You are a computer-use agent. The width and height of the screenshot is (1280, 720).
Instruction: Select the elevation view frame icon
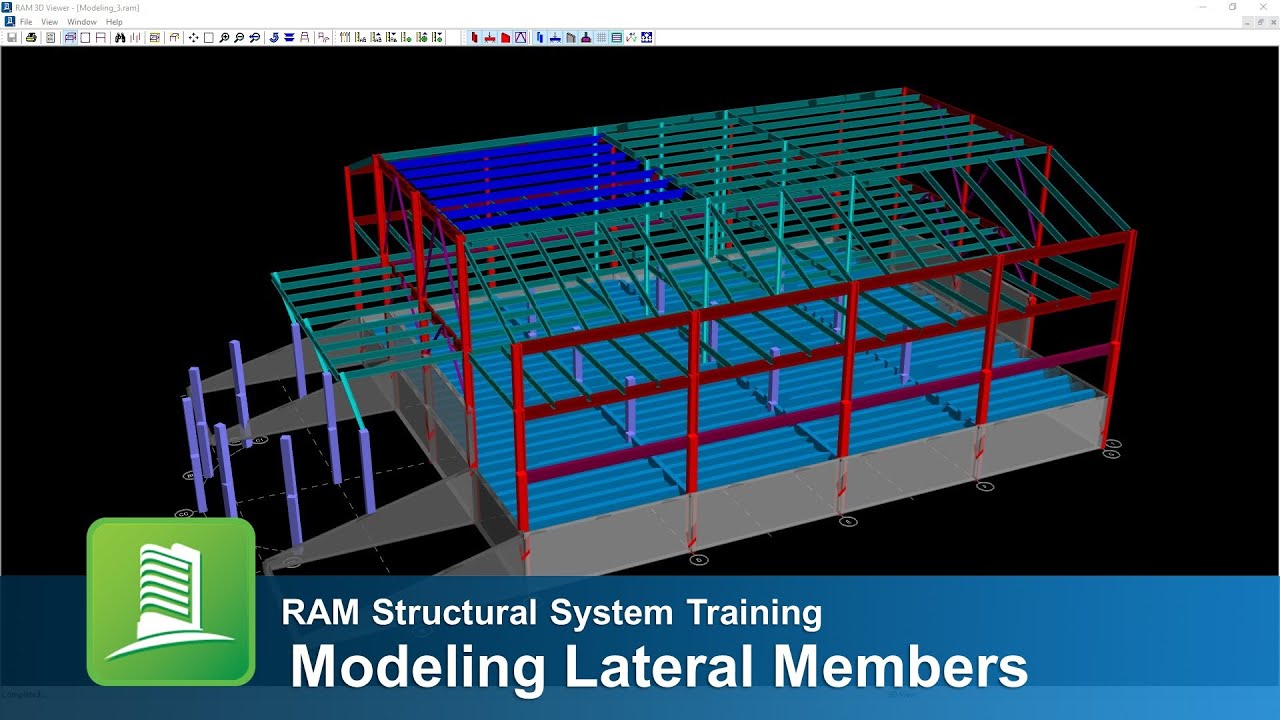tap(100, 38)
